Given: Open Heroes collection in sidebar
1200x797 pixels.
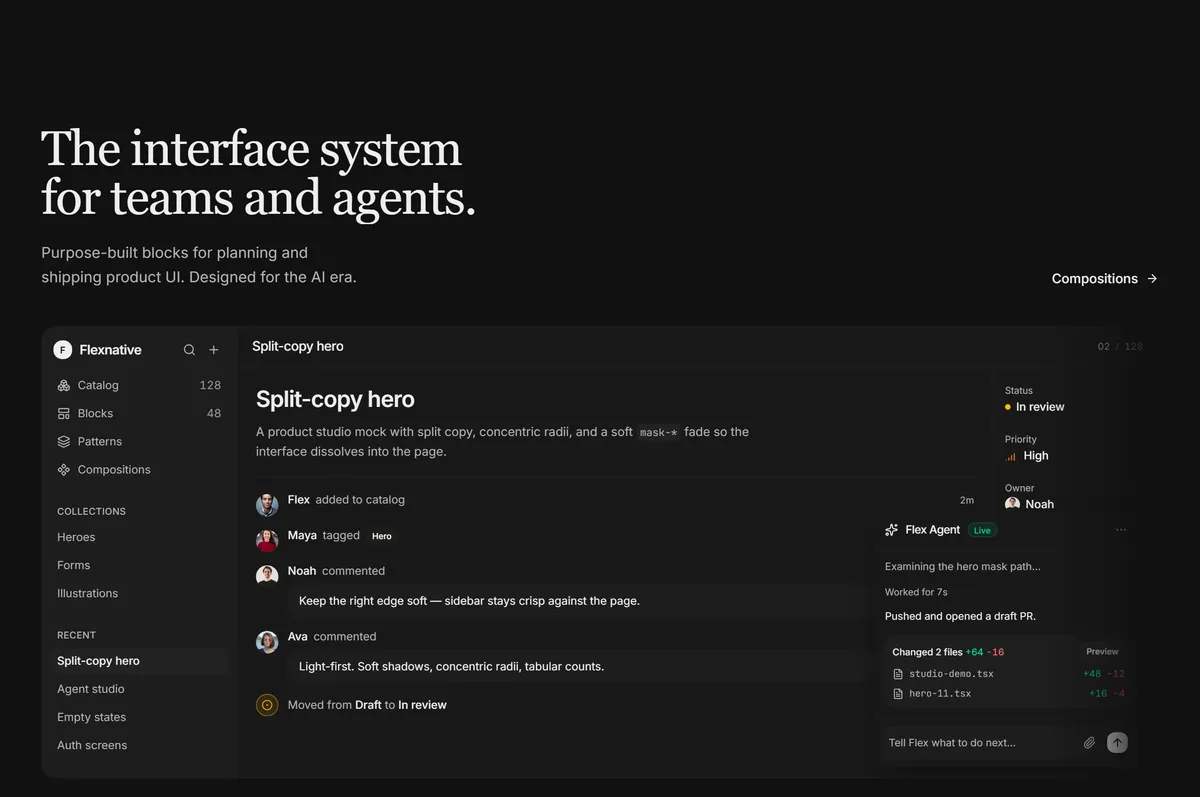Looking at the screenshot, I should (76, 537).
